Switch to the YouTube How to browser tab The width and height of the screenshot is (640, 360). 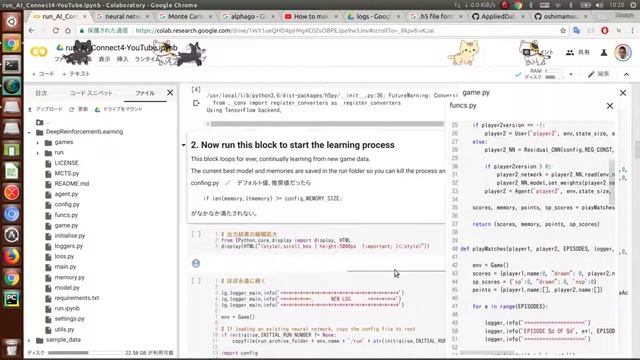point(310,16)
